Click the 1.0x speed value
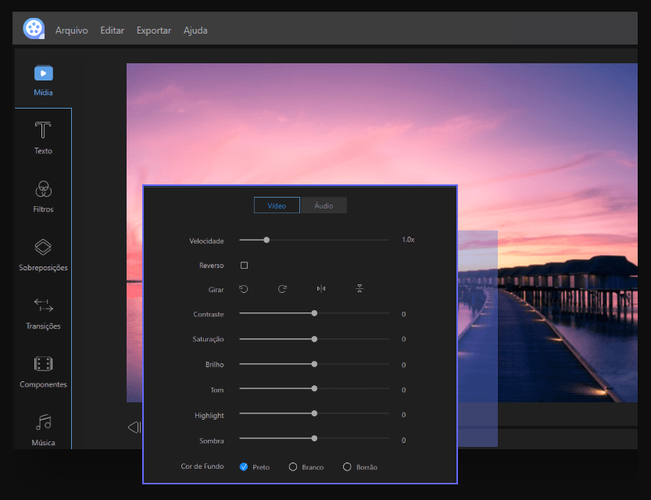The height and width of the screenshot is (500, 651). [408, 240]
